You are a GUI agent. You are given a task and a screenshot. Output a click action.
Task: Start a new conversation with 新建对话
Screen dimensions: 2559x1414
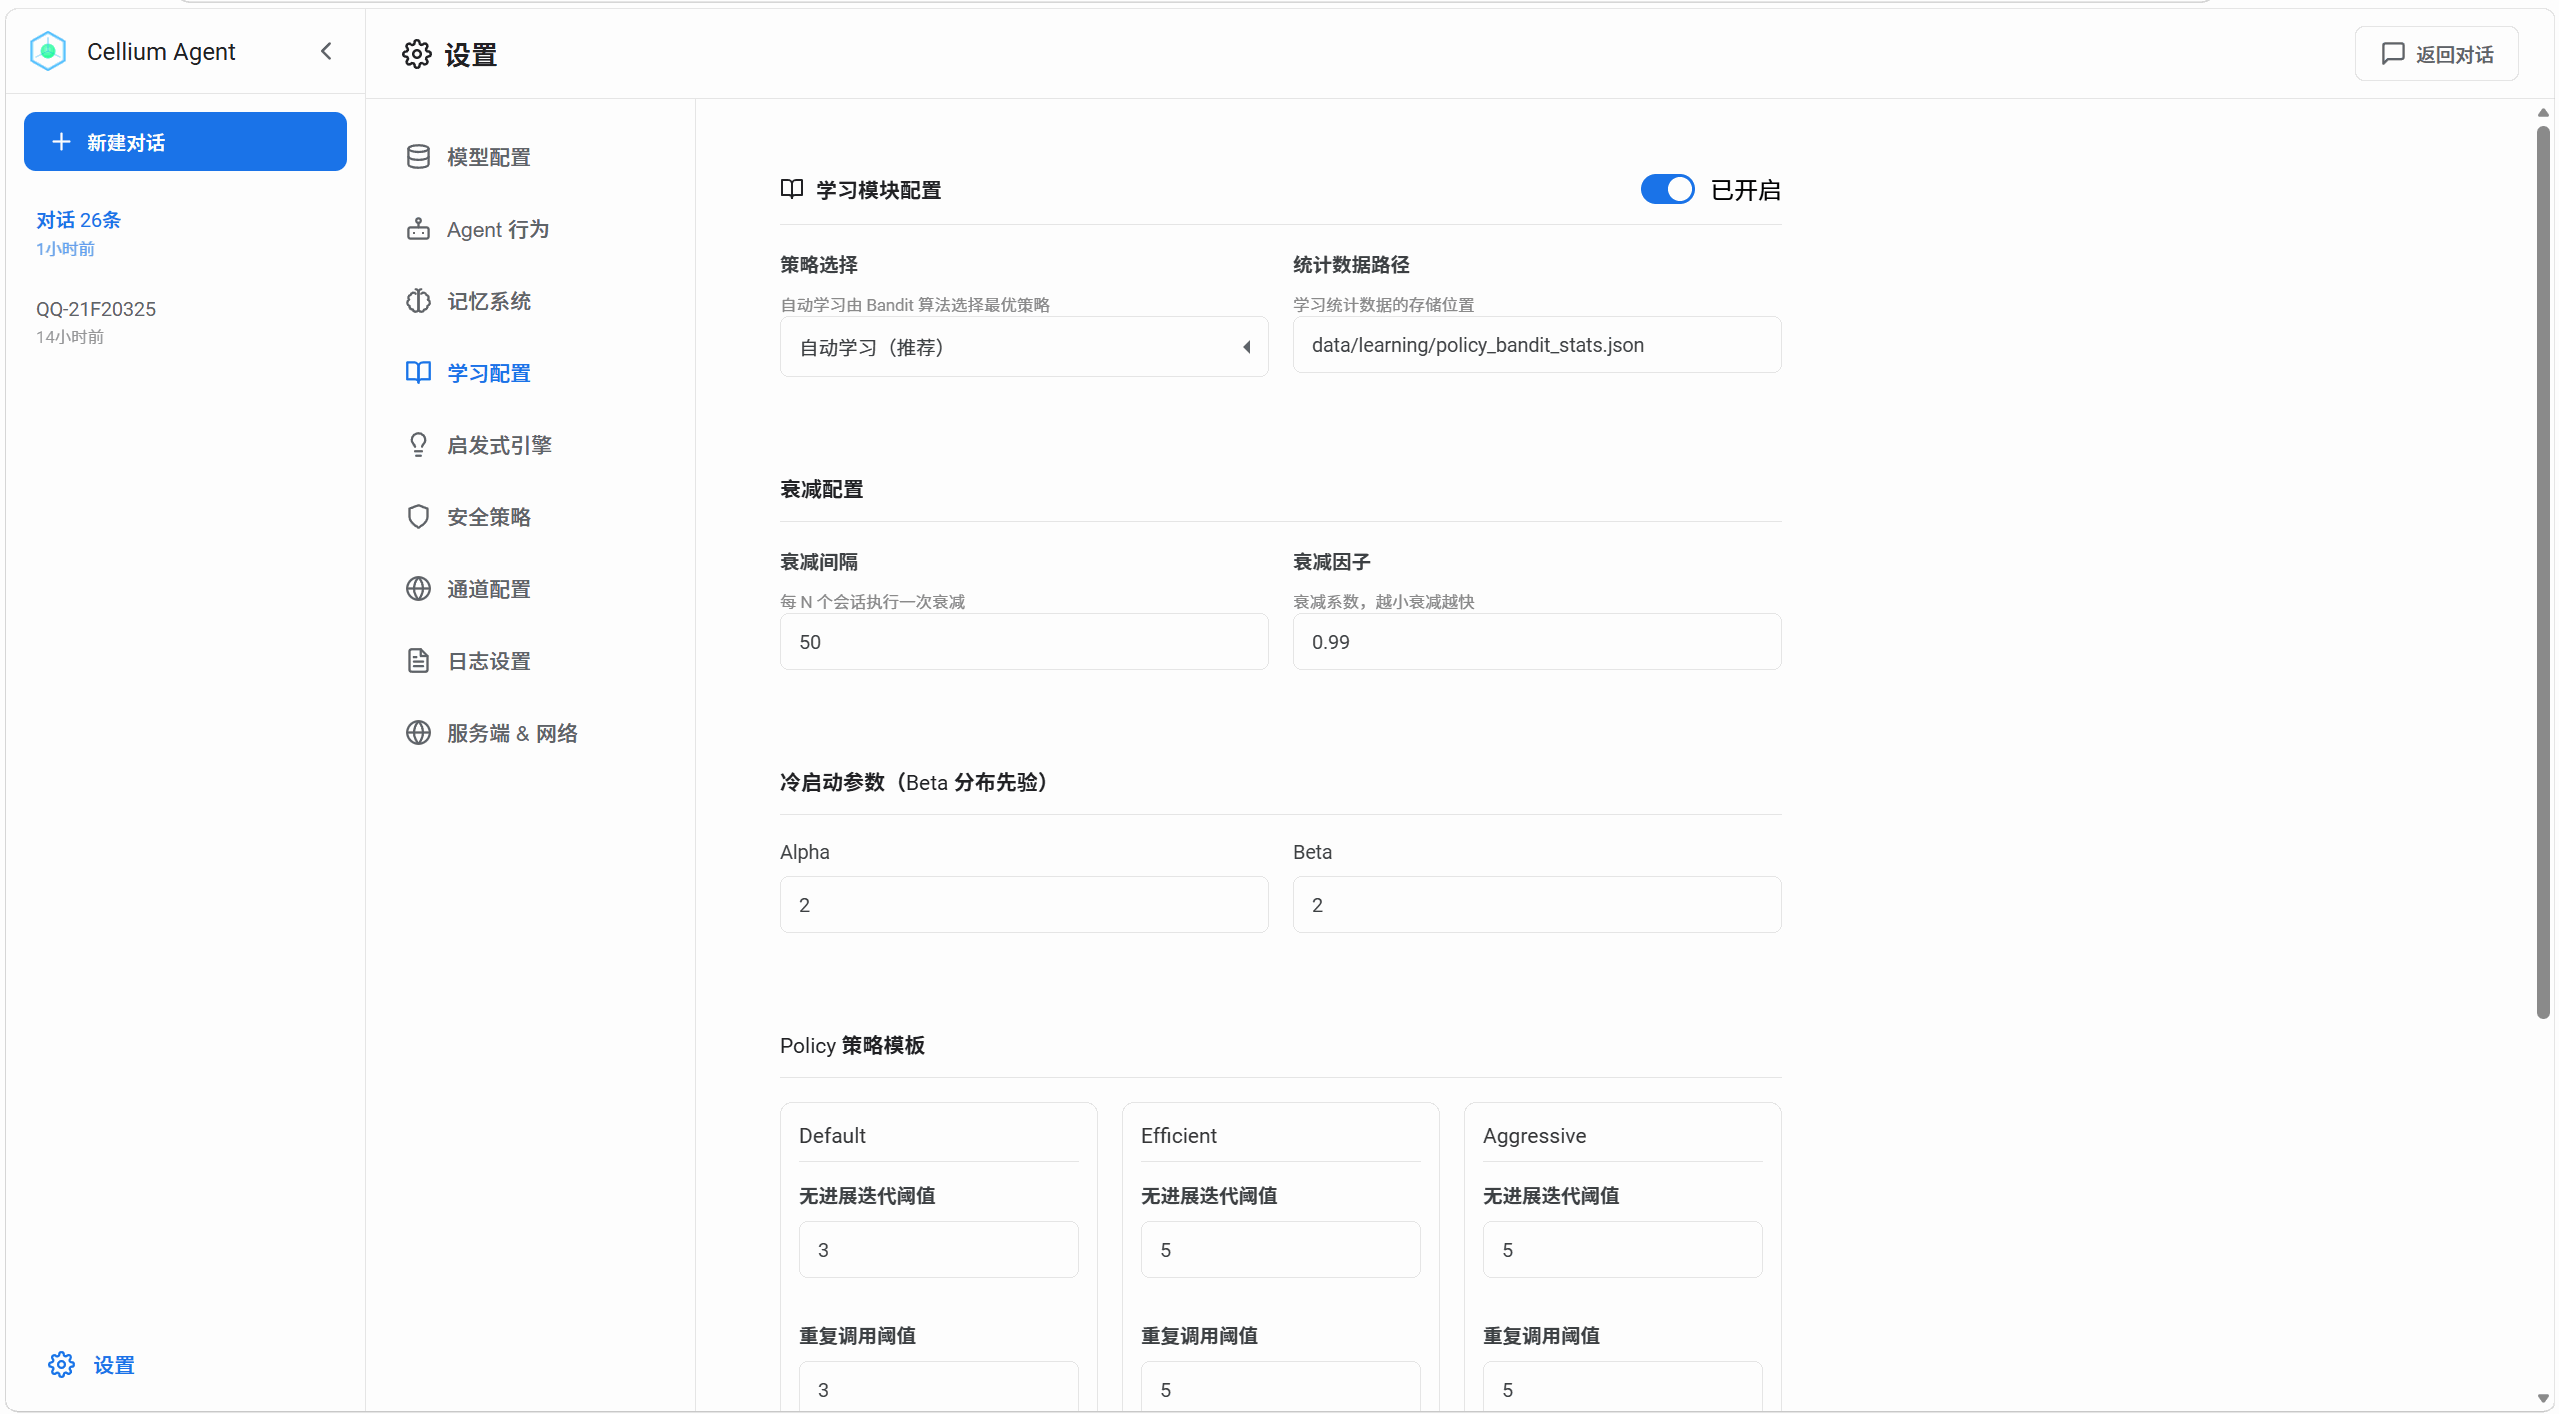point(185,142)
